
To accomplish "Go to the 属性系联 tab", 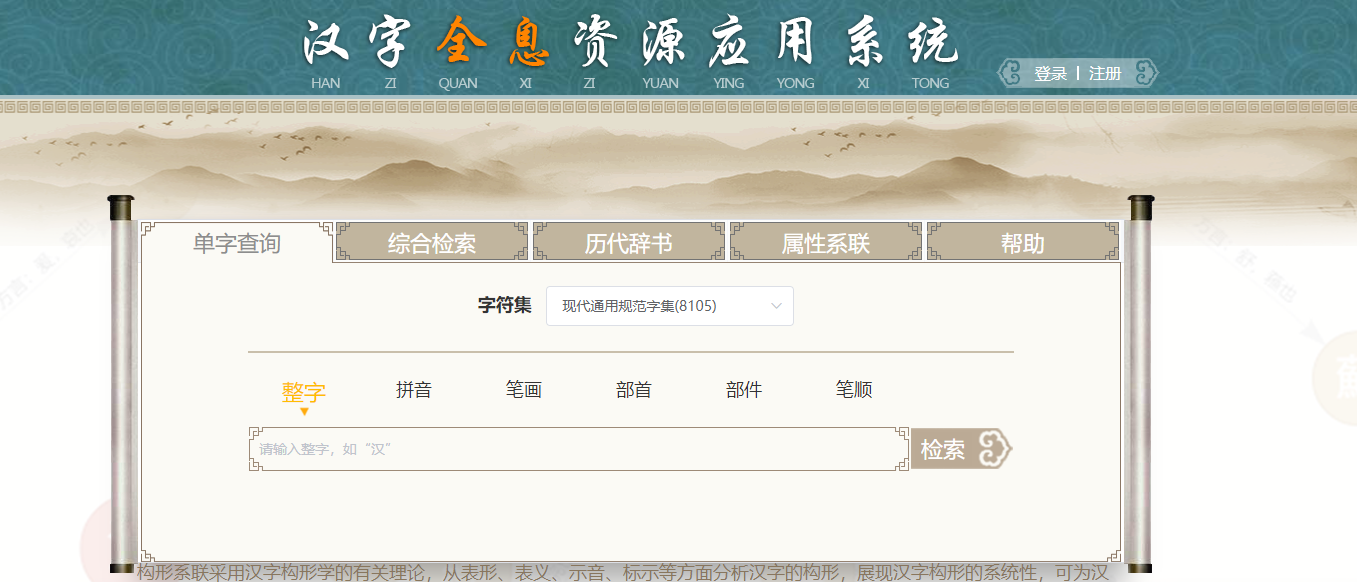I will click(x=825, y=243).
